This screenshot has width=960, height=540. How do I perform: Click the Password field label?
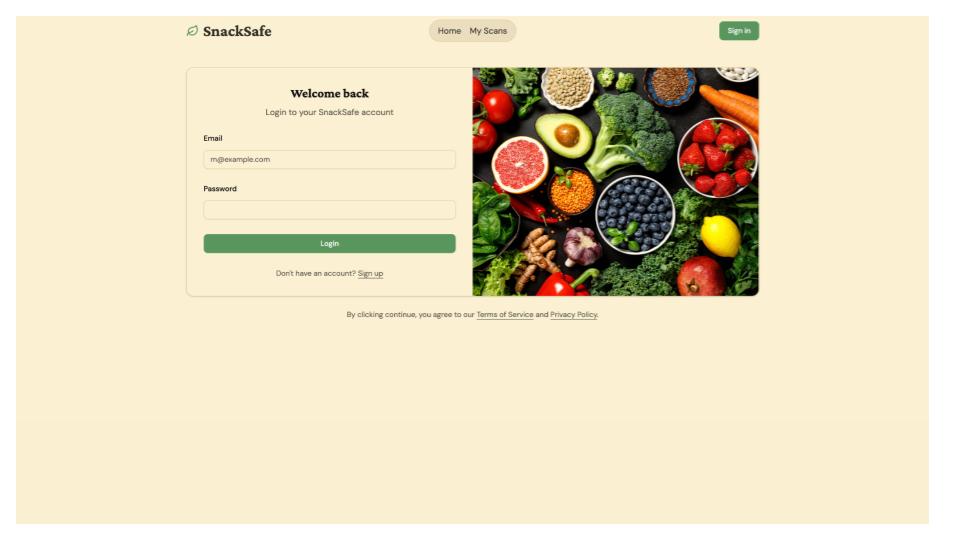click(220, 189)
